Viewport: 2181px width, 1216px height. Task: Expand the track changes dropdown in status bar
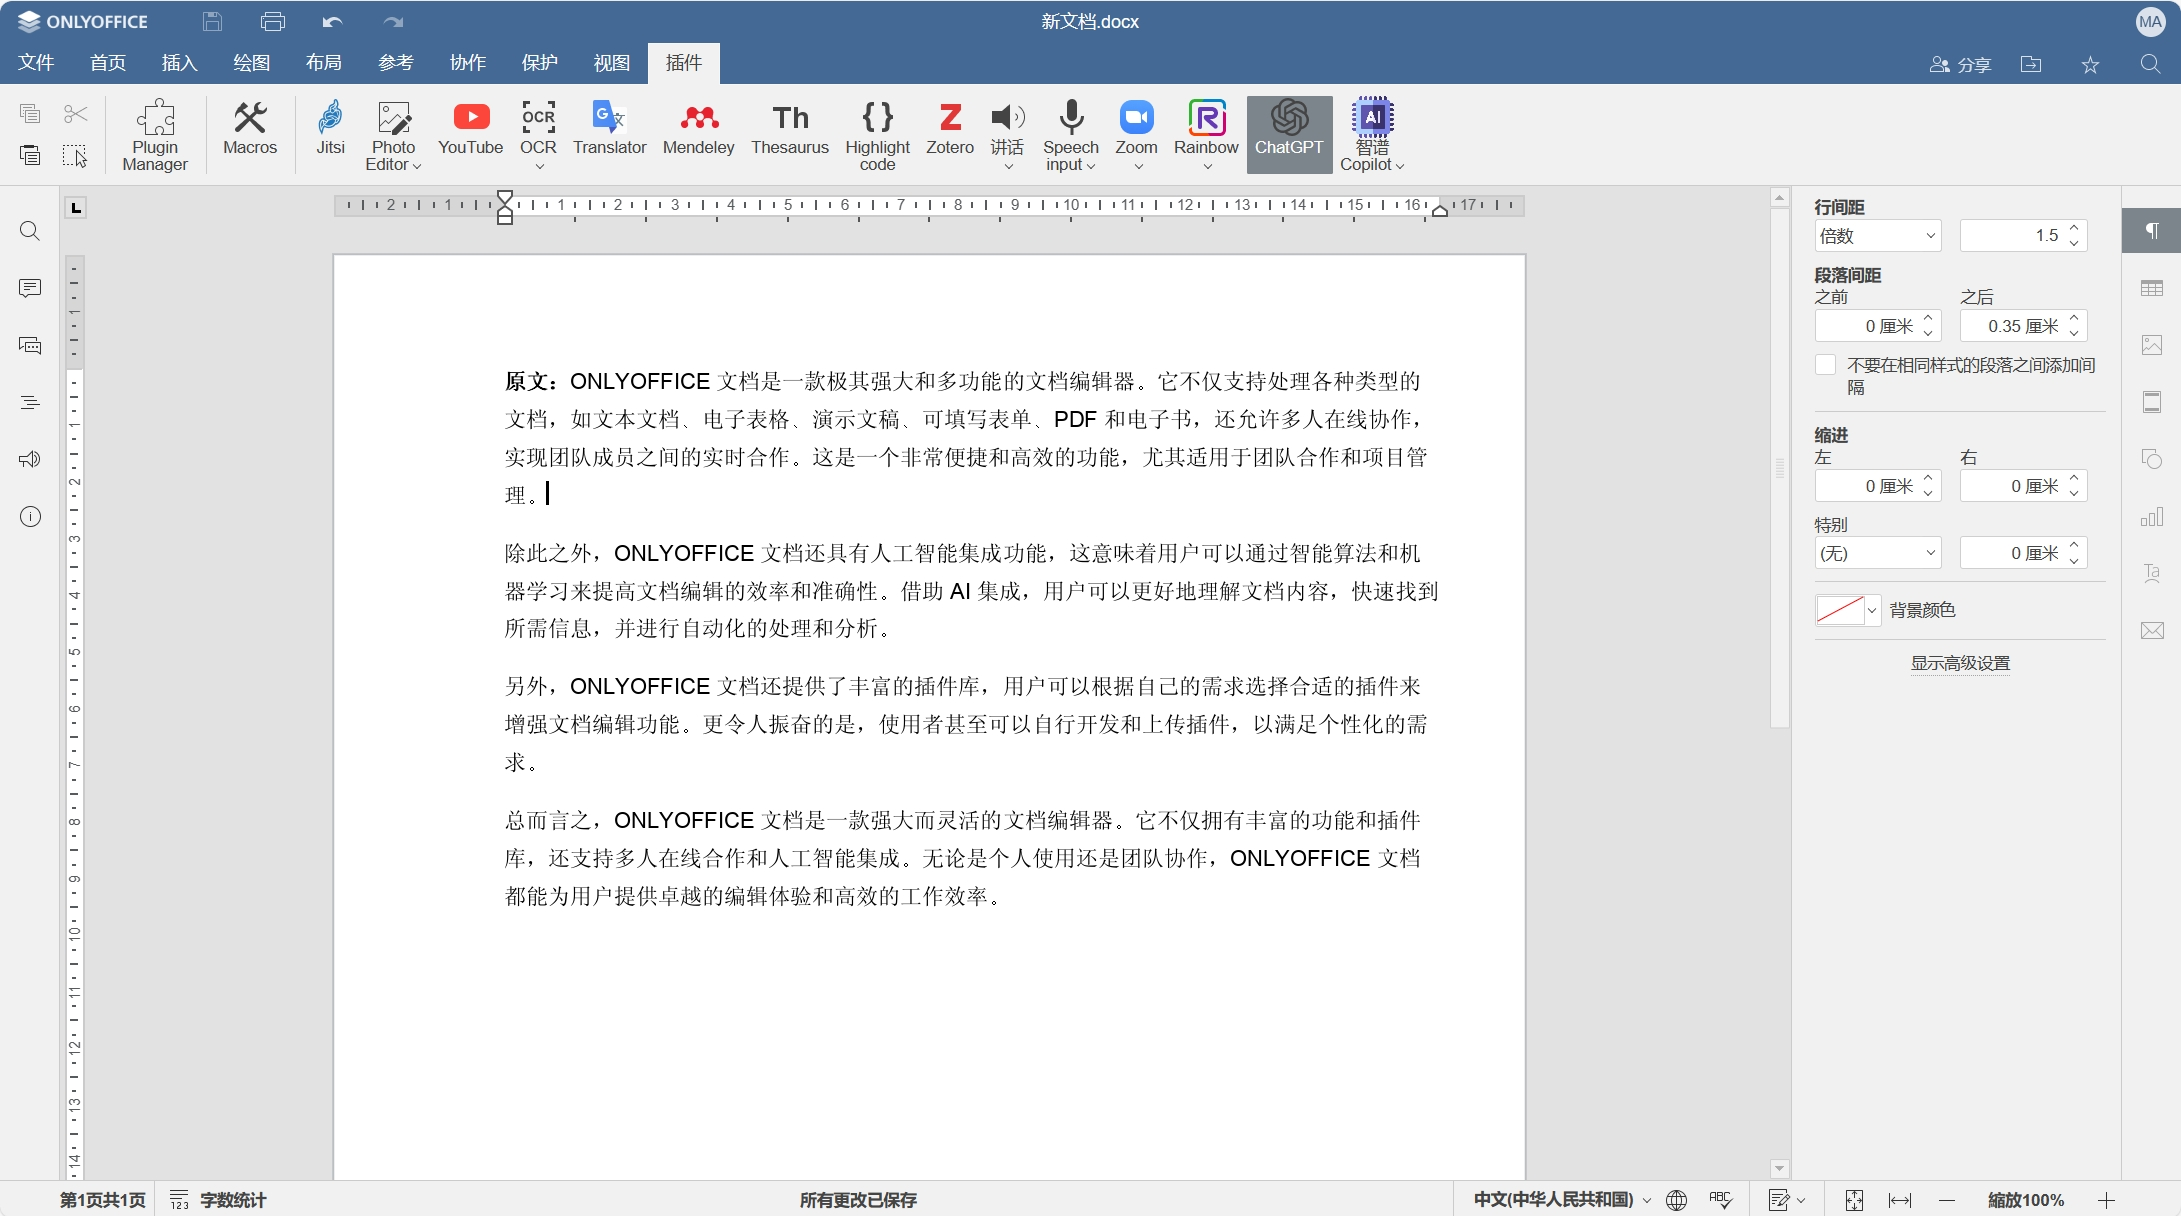point(1801,1200)
